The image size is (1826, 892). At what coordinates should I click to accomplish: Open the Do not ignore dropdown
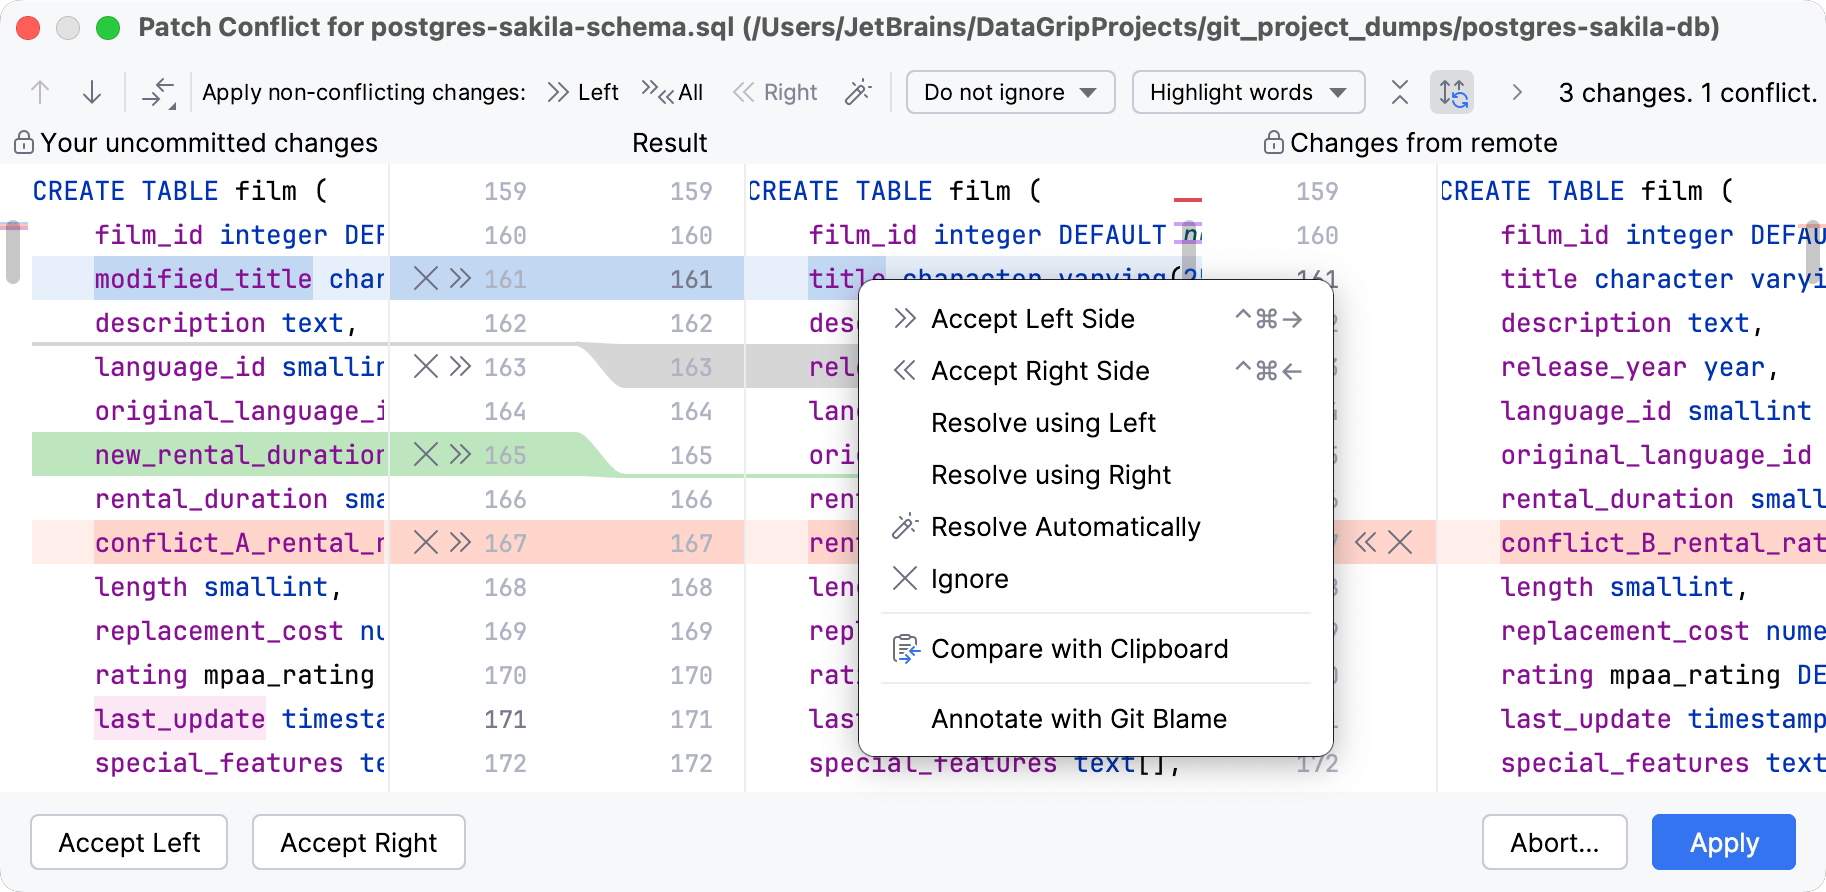(1010, 93)
